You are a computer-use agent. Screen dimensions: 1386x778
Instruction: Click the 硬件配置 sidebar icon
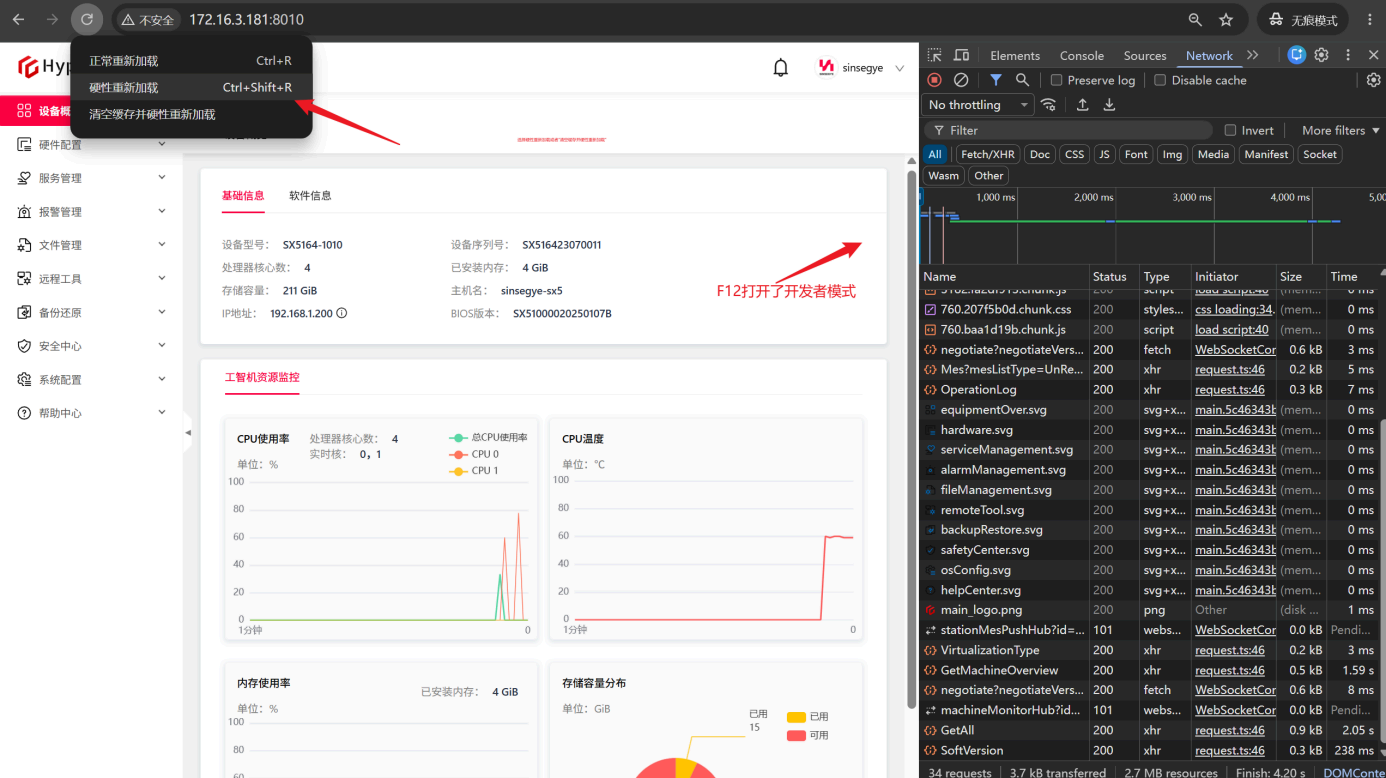click(25, 145)
